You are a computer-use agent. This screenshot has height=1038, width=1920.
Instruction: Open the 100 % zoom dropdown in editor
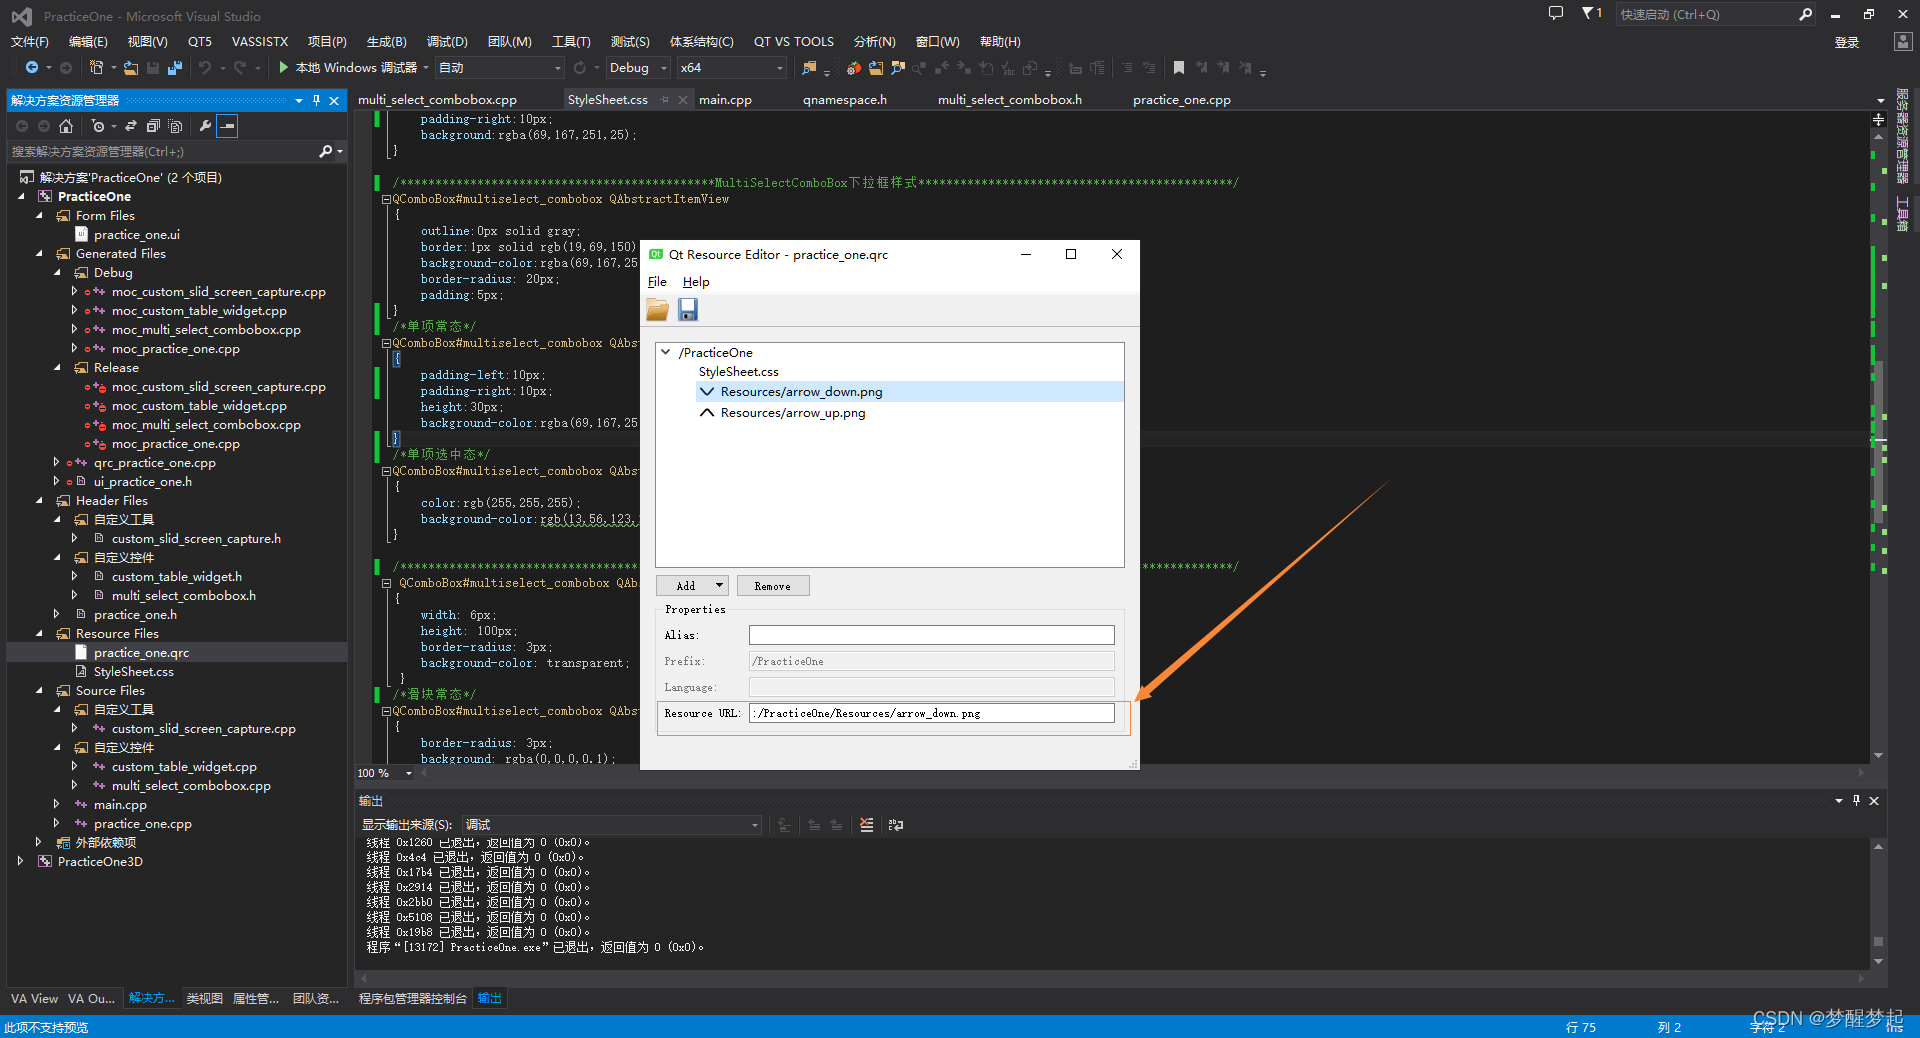point(408,773)
